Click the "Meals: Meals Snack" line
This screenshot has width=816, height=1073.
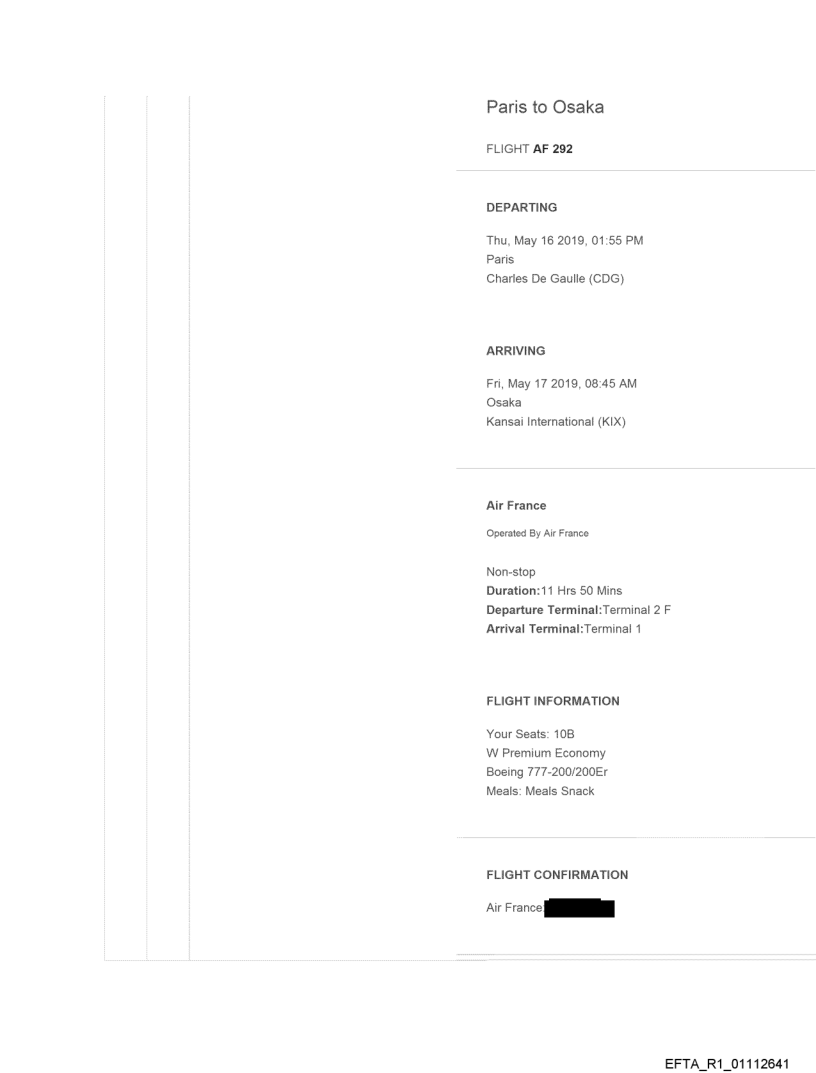[540, 791]
